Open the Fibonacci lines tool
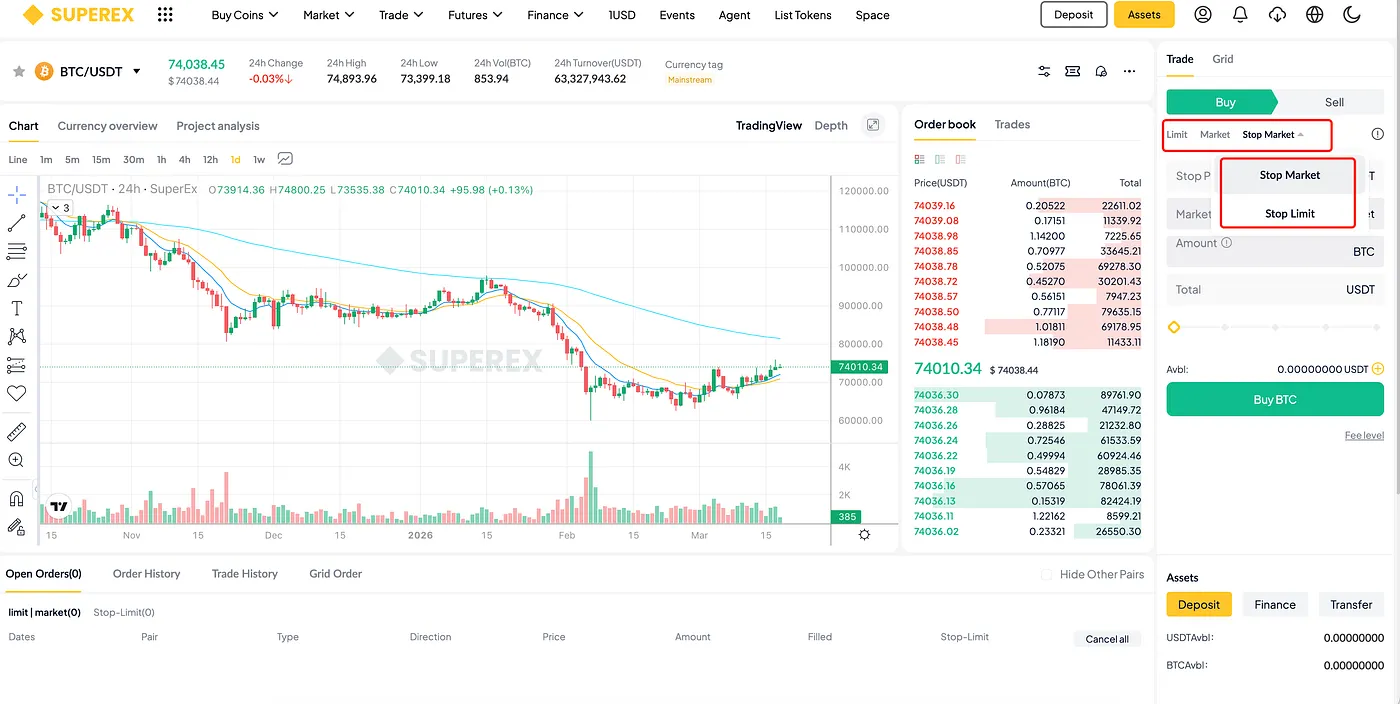This screenshot has height=704, width=1400. [16, 251]
